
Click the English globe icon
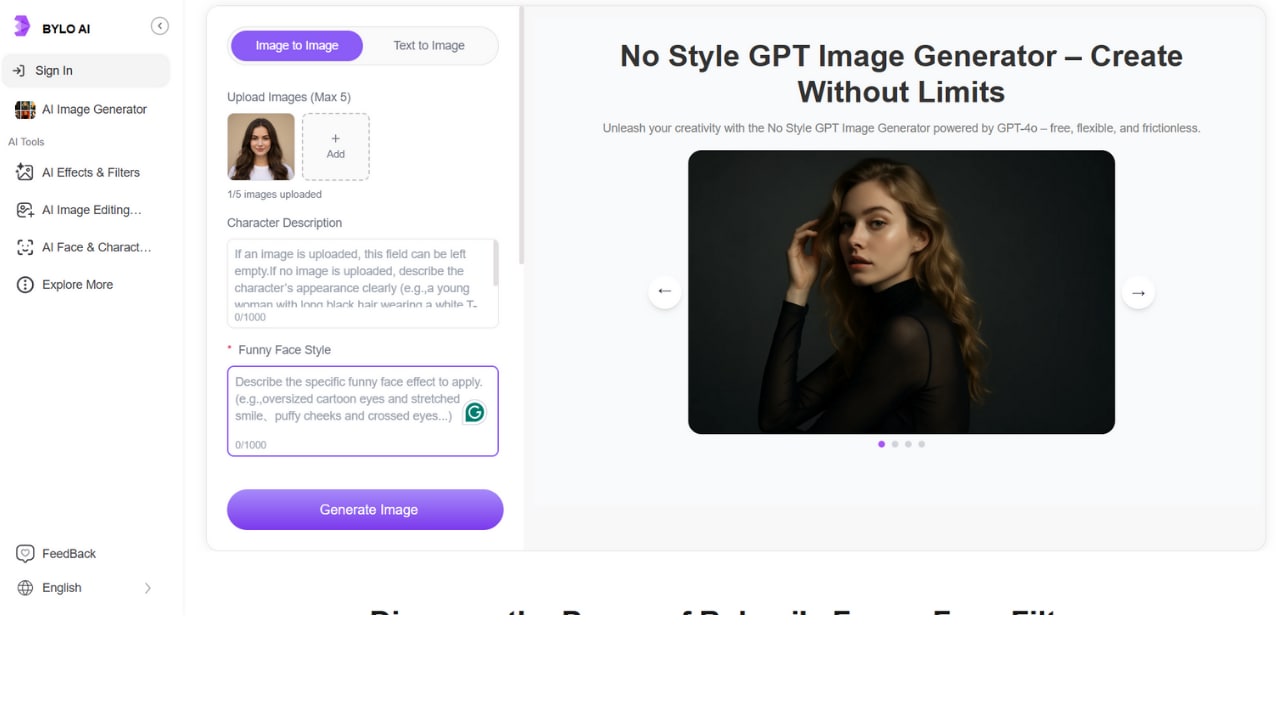[25, 588]
